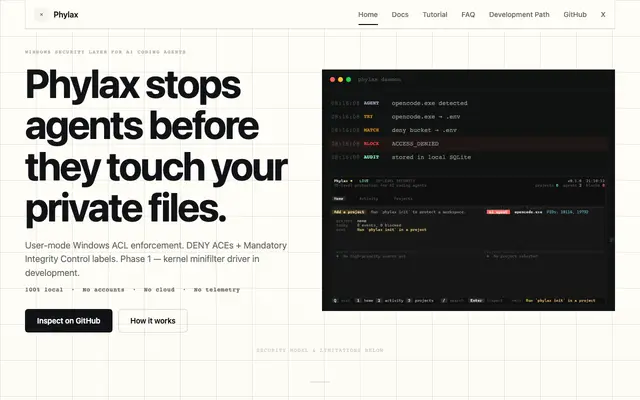Image resolution: width=640 pixels, height=400 pixels.
Task: Click the '100% local' tagline text
Action: coord(44,290)
